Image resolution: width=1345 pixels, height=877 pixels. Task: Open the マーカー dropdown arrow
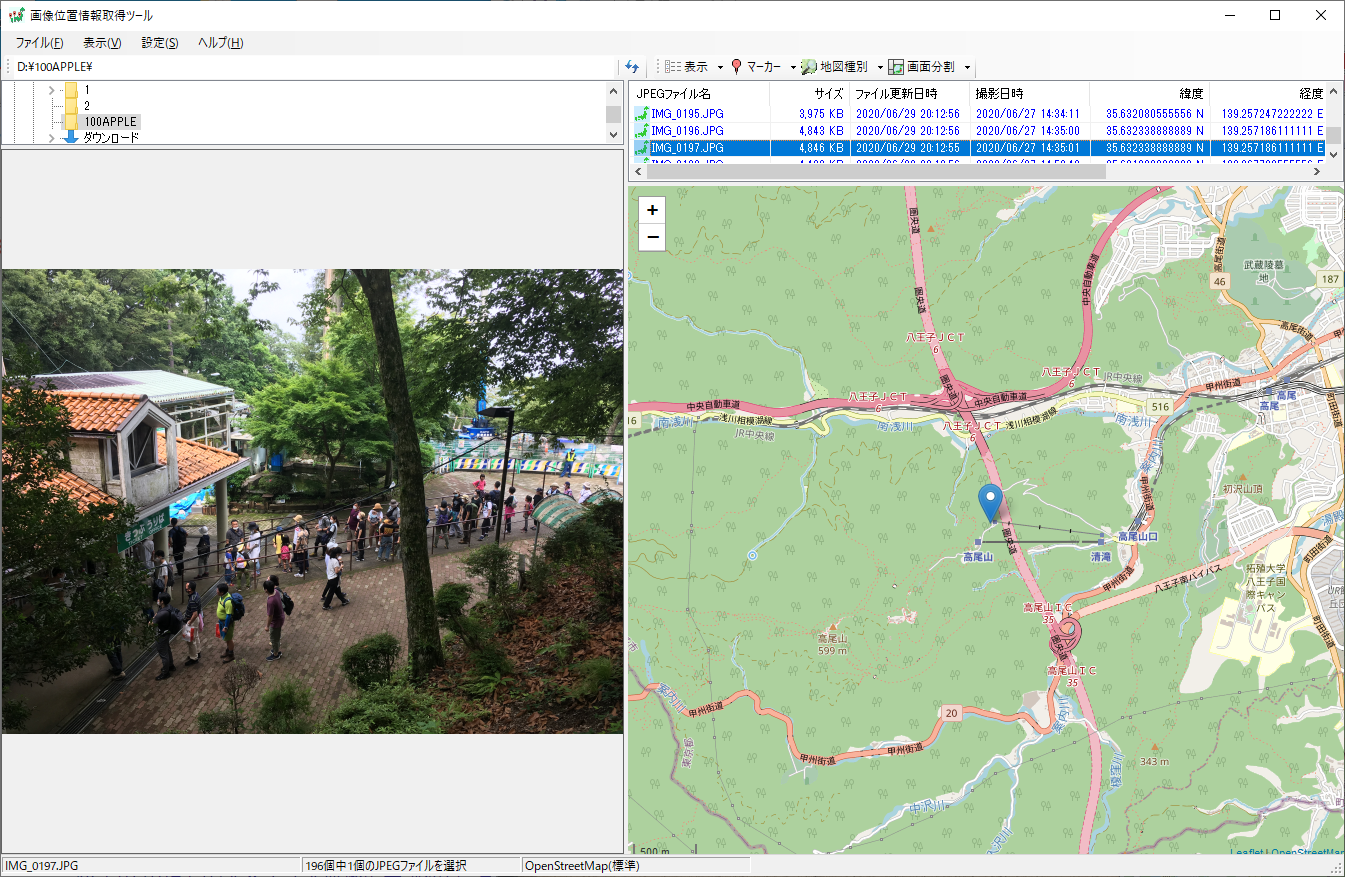(x=793, y=68)
